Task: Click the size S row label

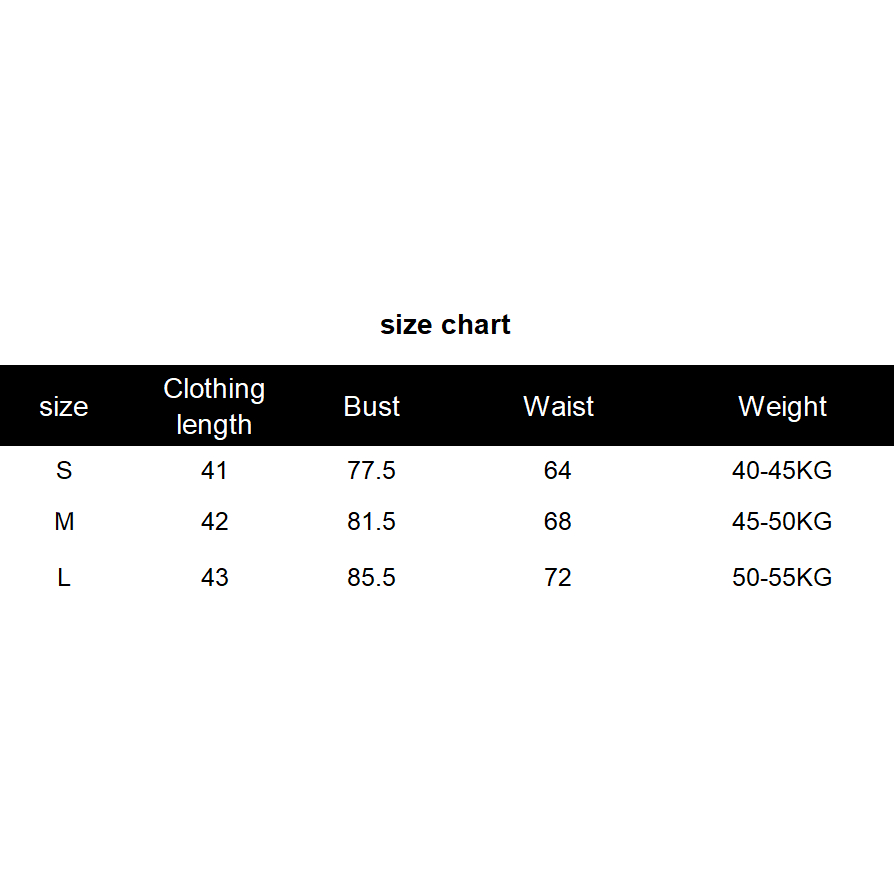Action: click(x=64, y=470)
